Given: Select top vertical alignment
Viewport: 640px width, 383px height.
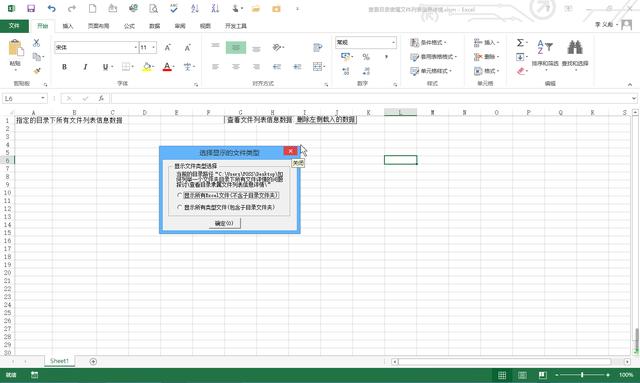Looking at the screenshot, I should (216, 47).
